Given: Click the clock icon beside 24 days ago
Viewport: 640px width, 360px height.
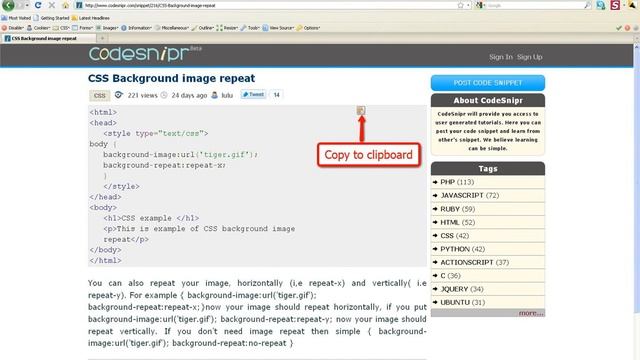Looking at the screenshot, I should [x=164, y=95].
